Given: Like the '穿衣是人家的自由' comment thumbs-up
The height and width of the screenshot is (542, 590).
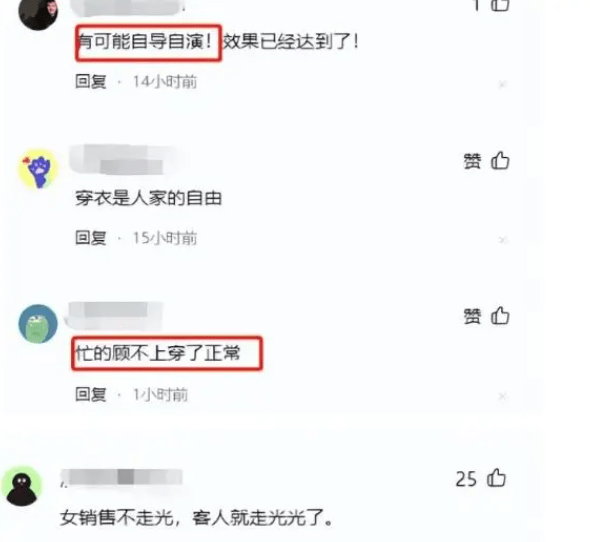Looking at the screenshot, I should [x=500, y=161].
